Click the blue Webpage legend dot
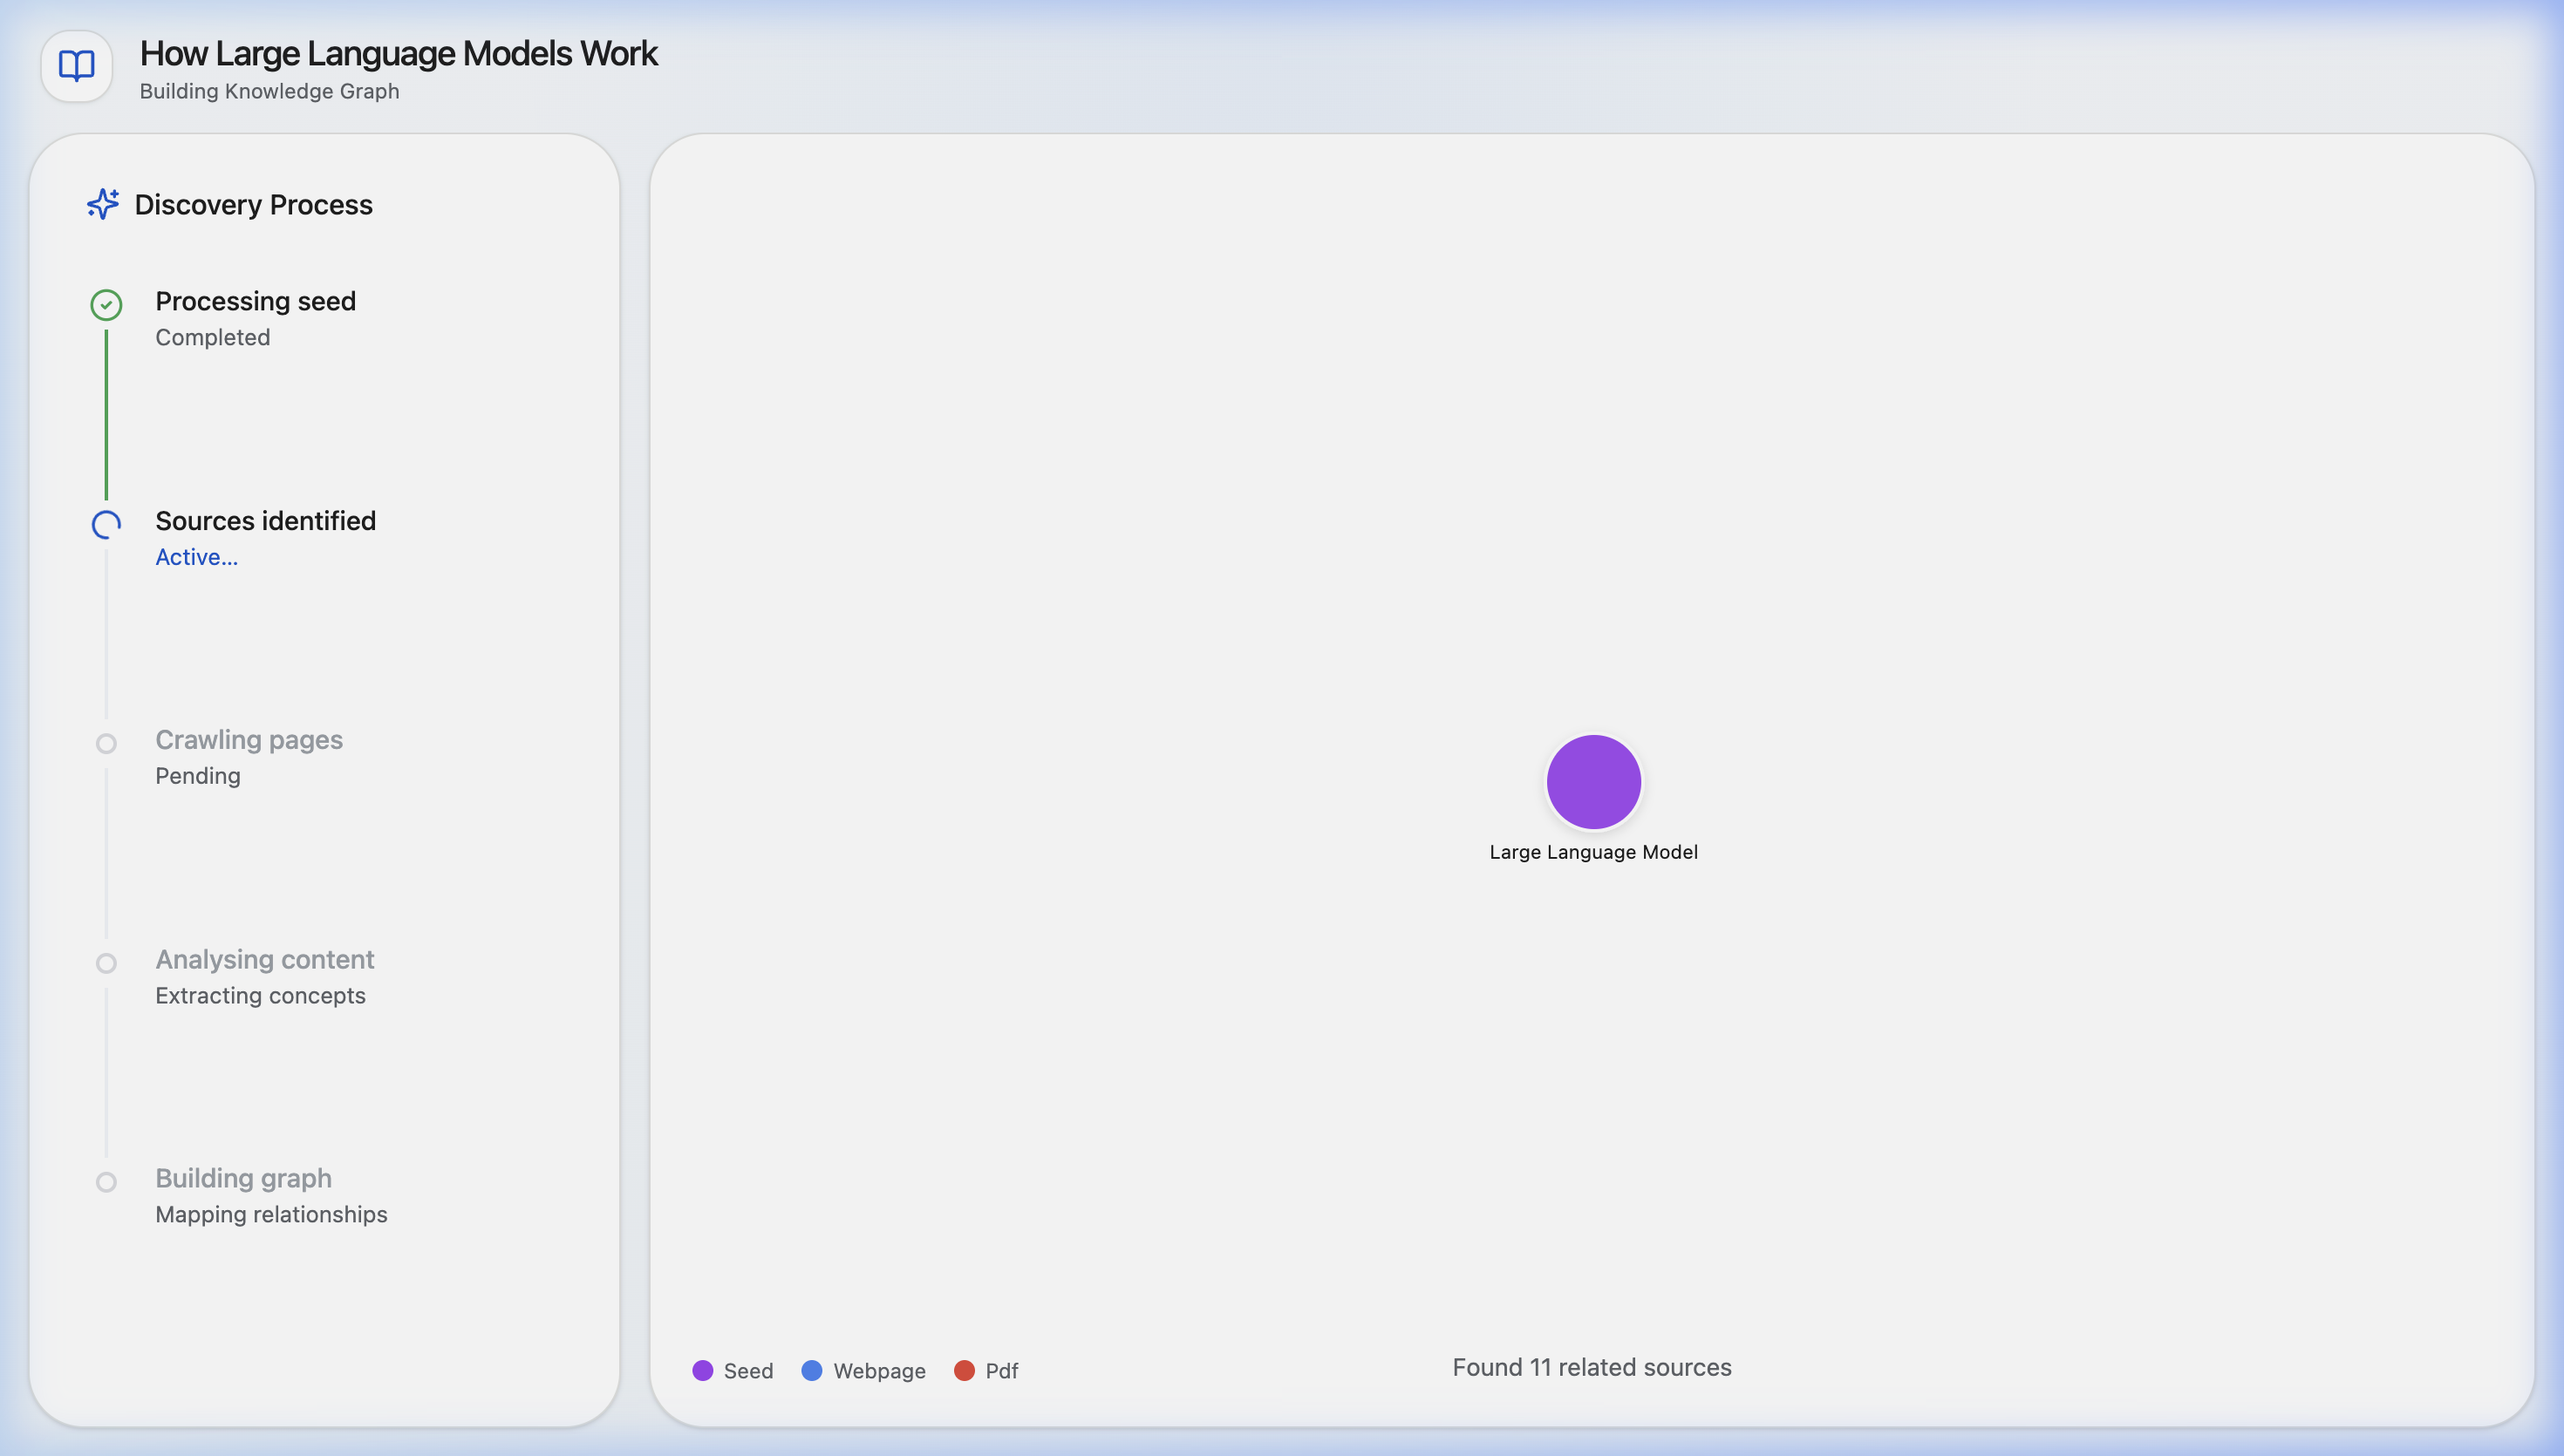 (812, 1370)
